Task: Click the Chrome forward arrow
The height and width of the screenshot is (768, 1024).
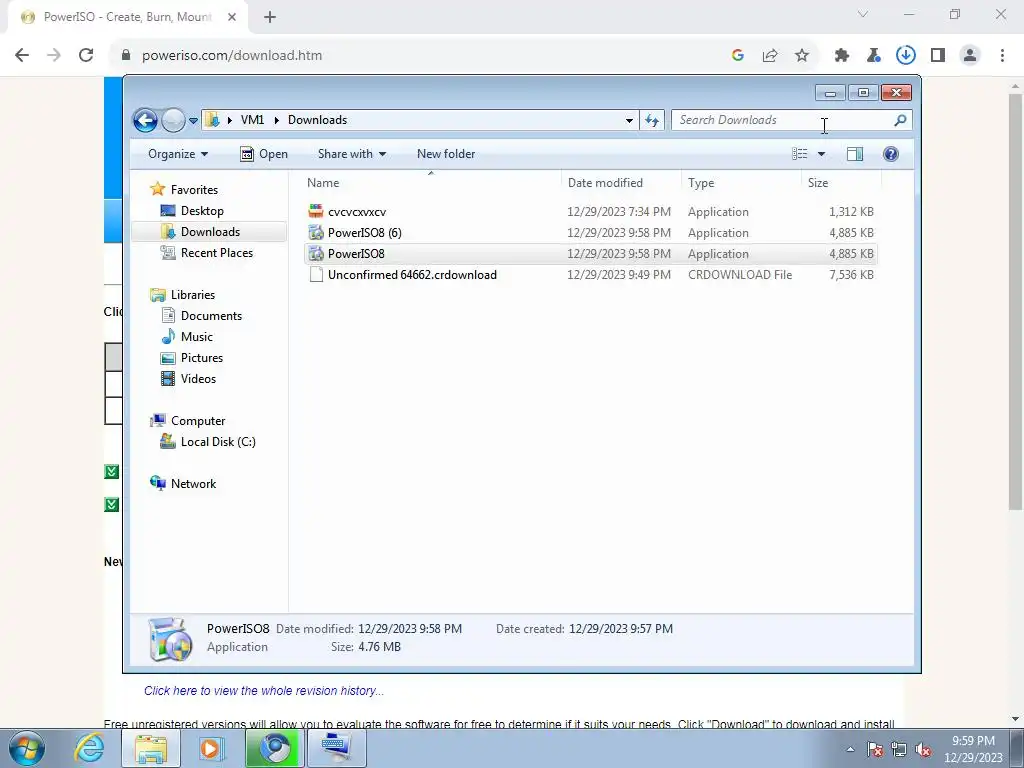Action: (x=54, y=55)
